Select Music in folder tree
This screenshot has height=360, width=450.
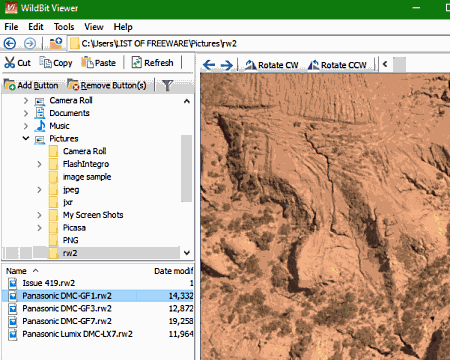[x=59, y=126]
